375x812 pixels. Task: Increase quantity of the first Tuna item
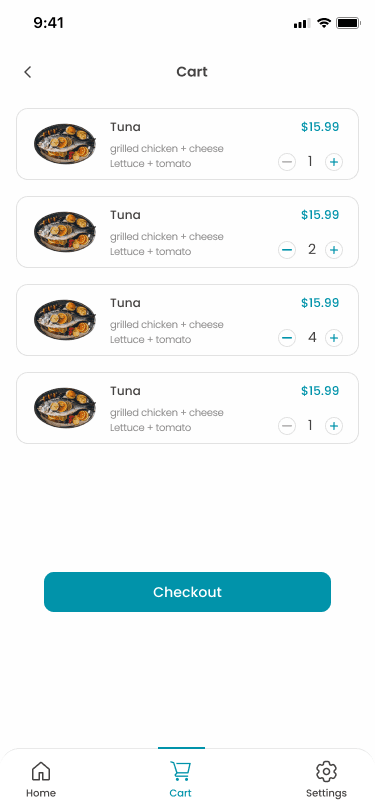(x=334, y=162)
